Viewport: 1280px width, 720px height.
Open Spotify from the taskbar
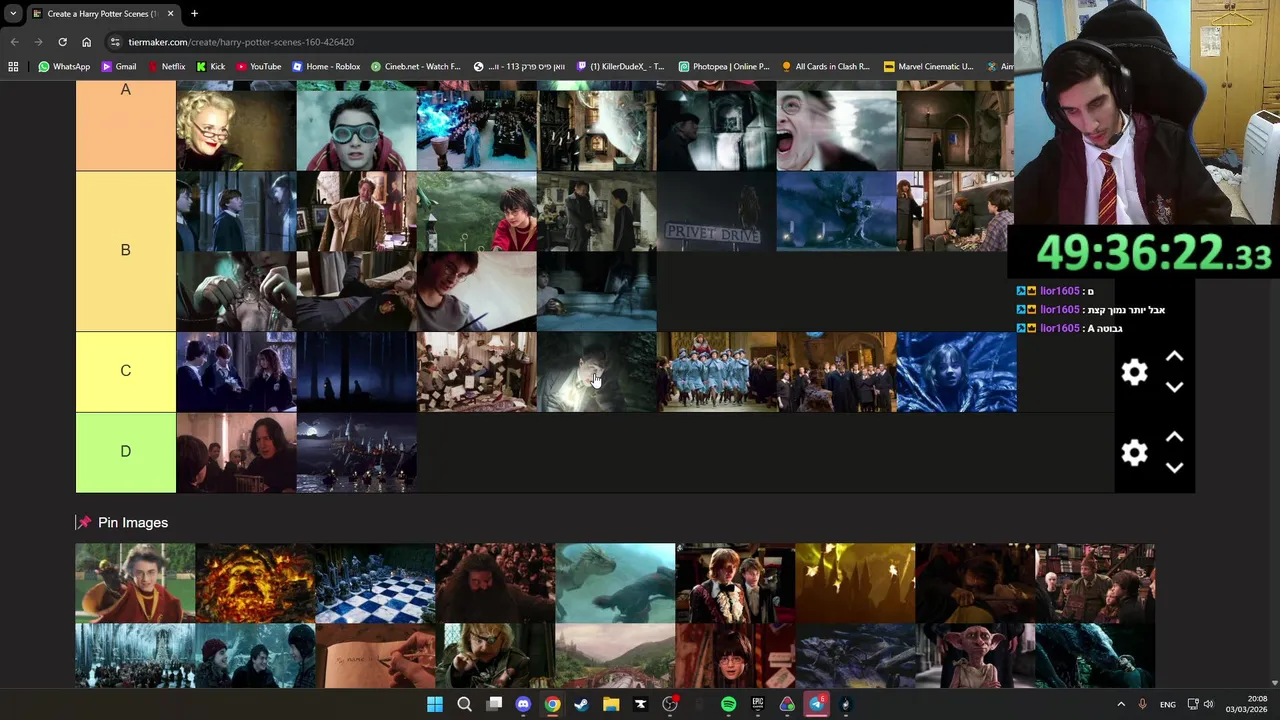[728, 704]
